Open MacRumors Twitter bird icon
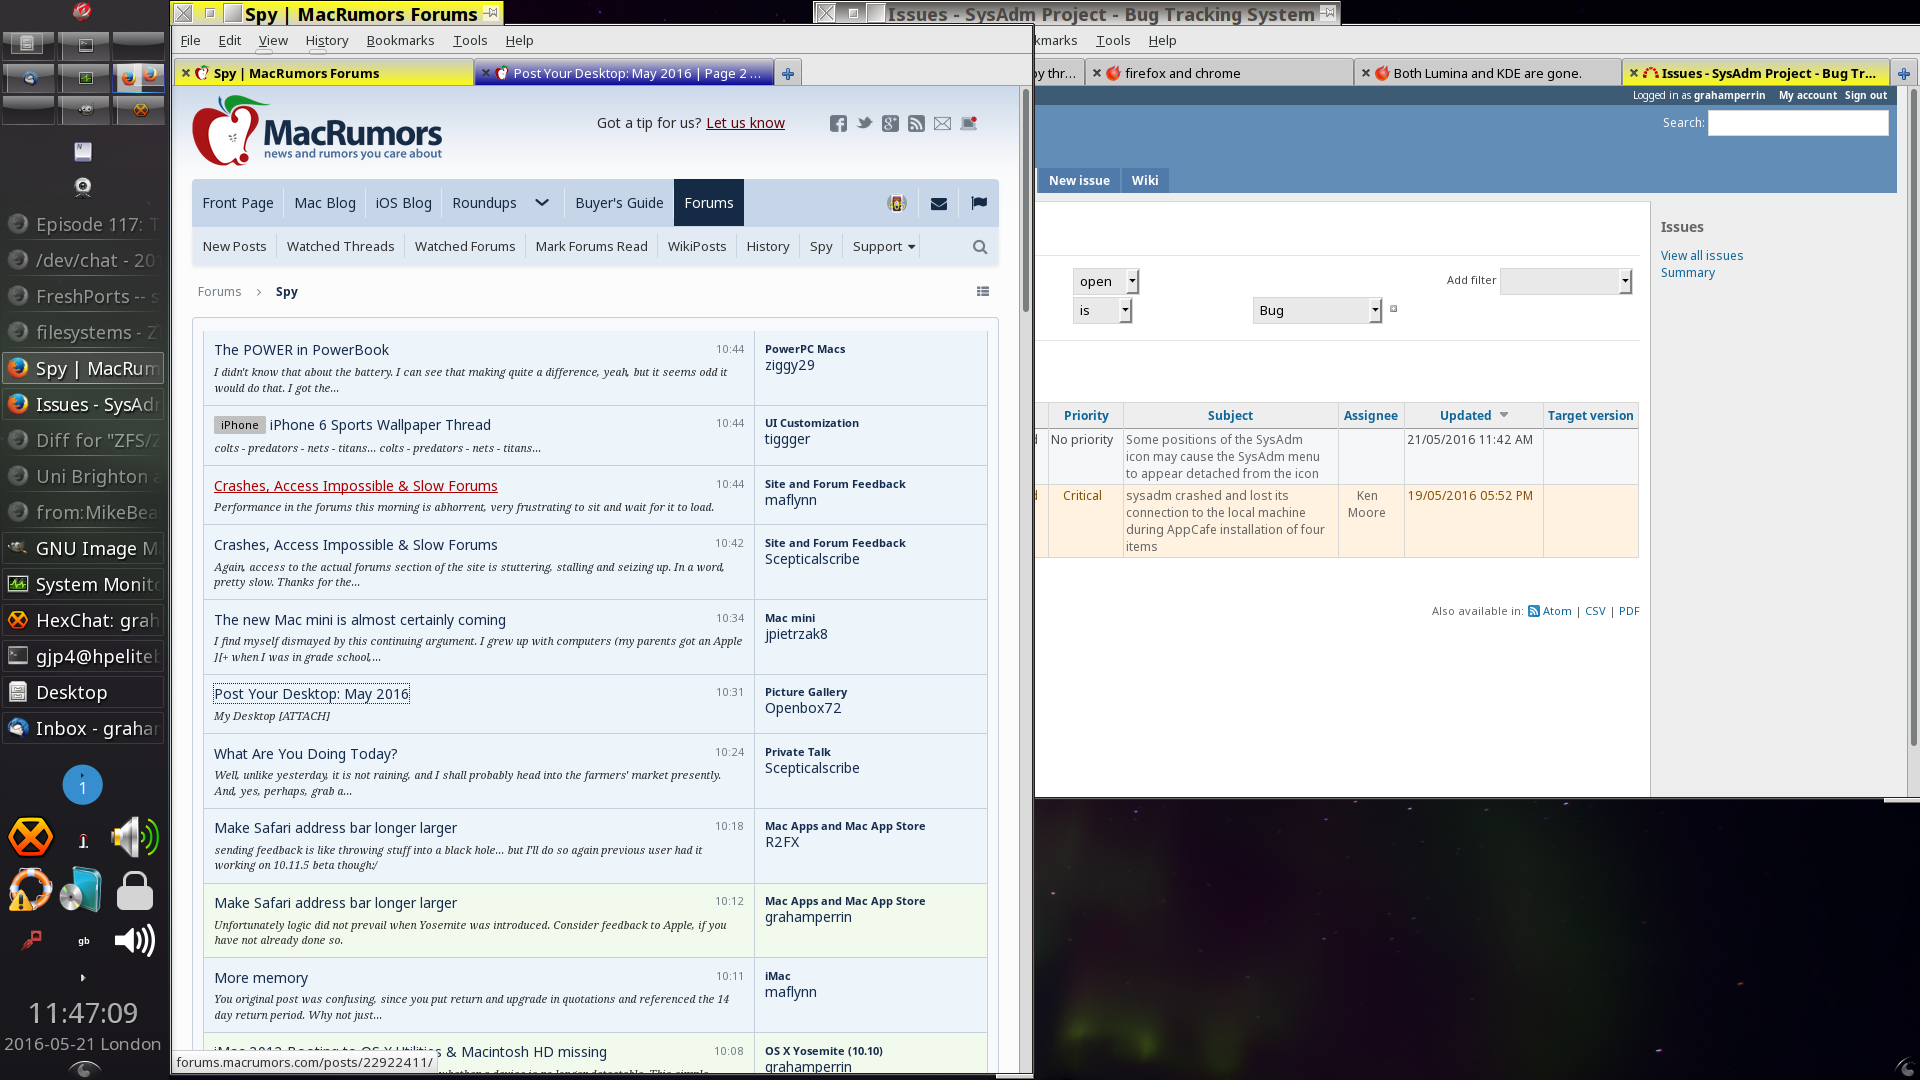 864,123
